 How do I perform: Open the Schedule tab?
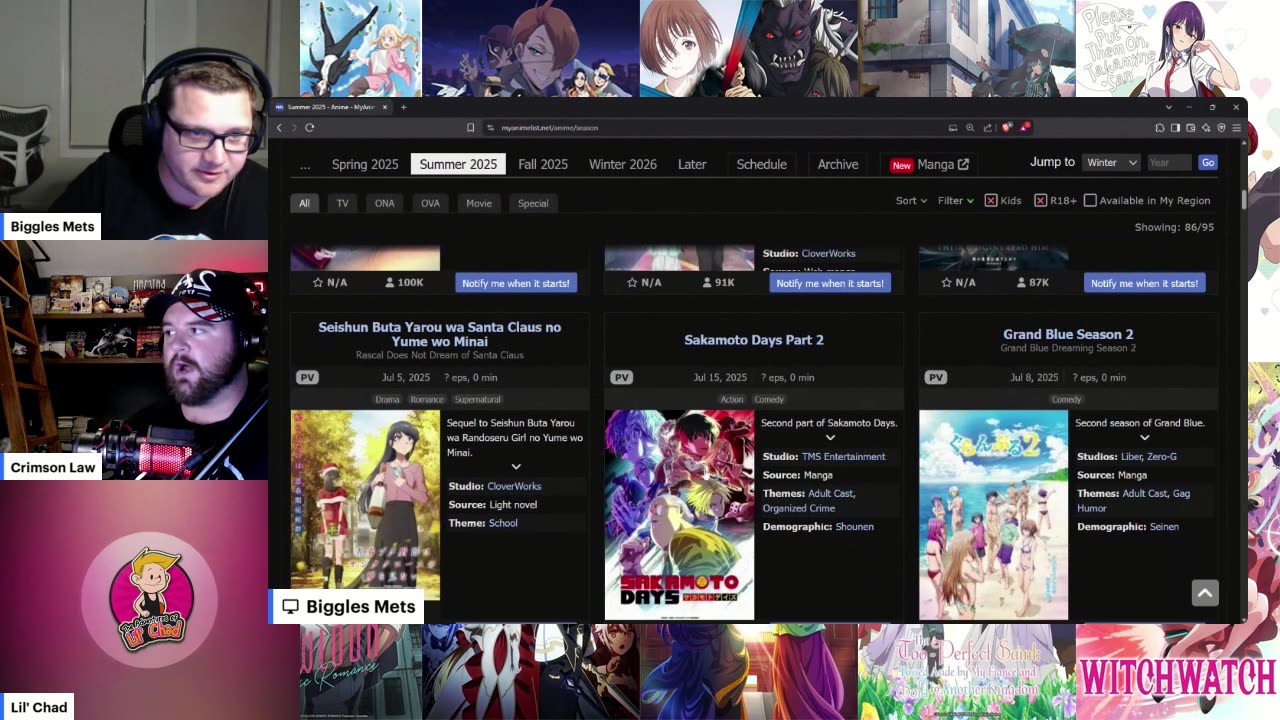coord(761,164)
